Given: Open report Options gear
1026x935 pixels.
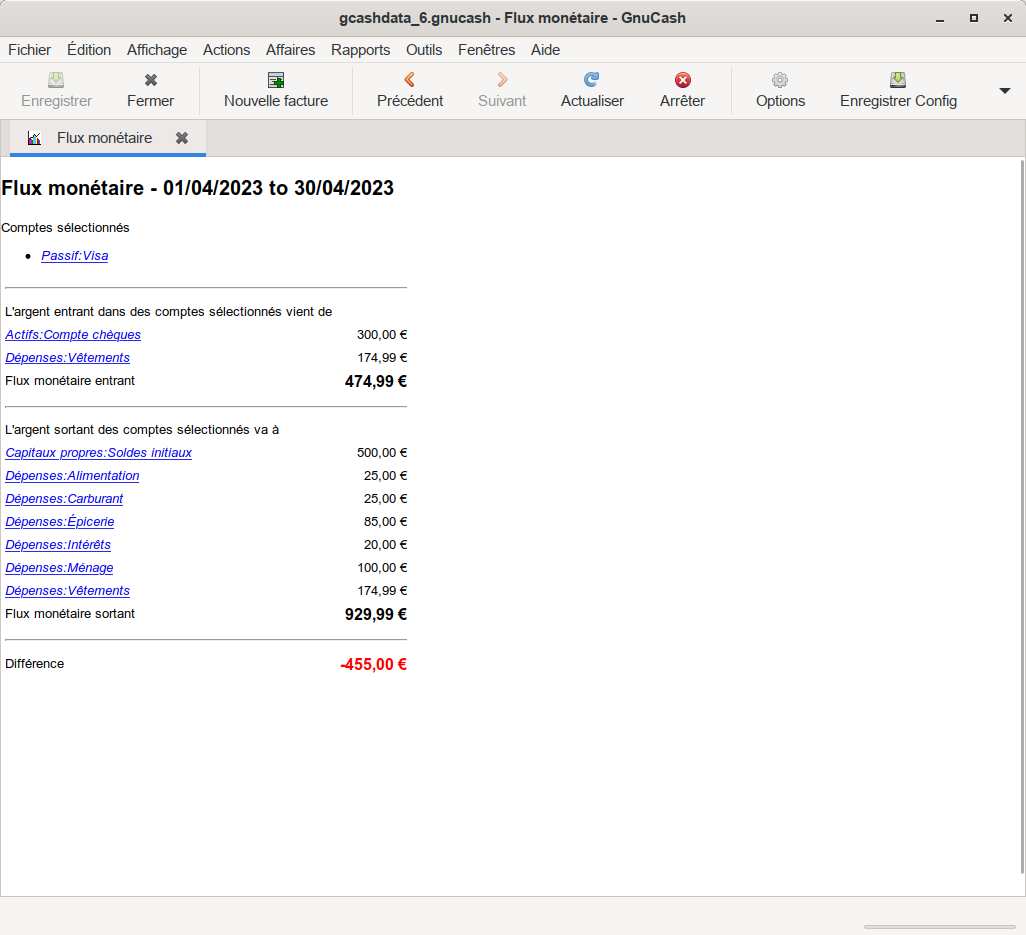Looking at the screenshot, I should coord(780,81).
